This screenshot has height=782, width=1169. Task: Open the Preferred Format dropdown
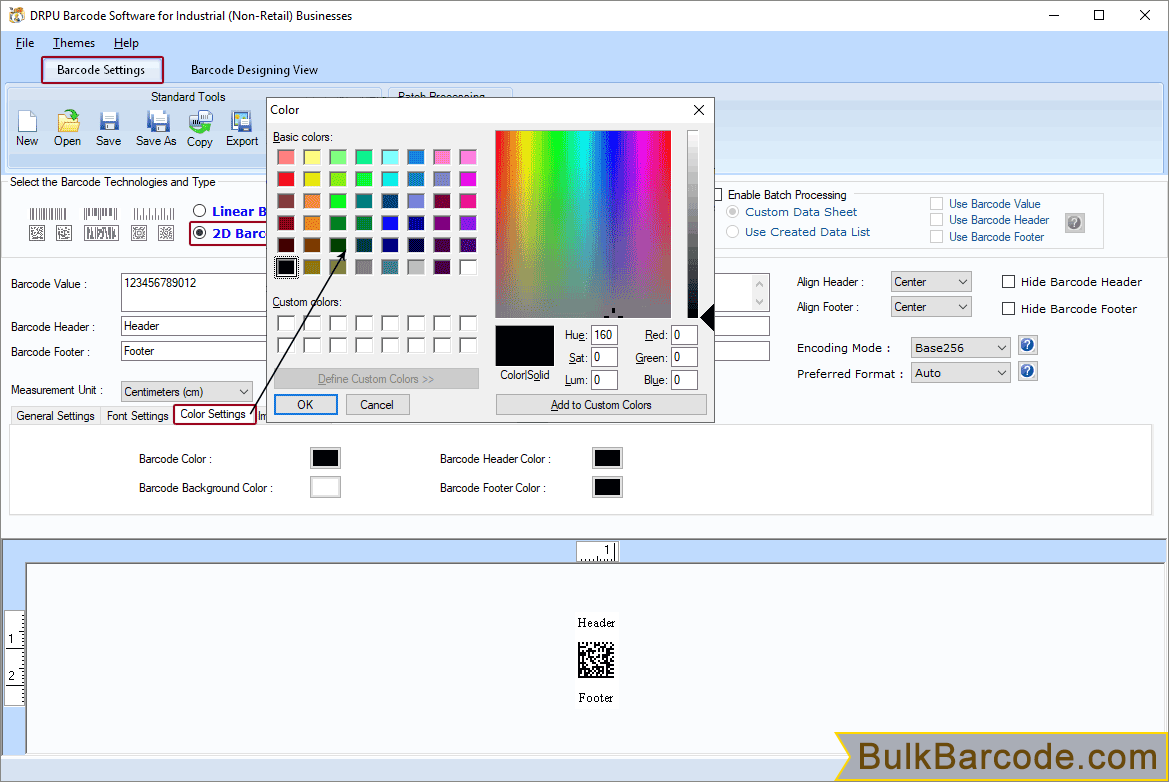pyautogui.click(x=961, y=373)
